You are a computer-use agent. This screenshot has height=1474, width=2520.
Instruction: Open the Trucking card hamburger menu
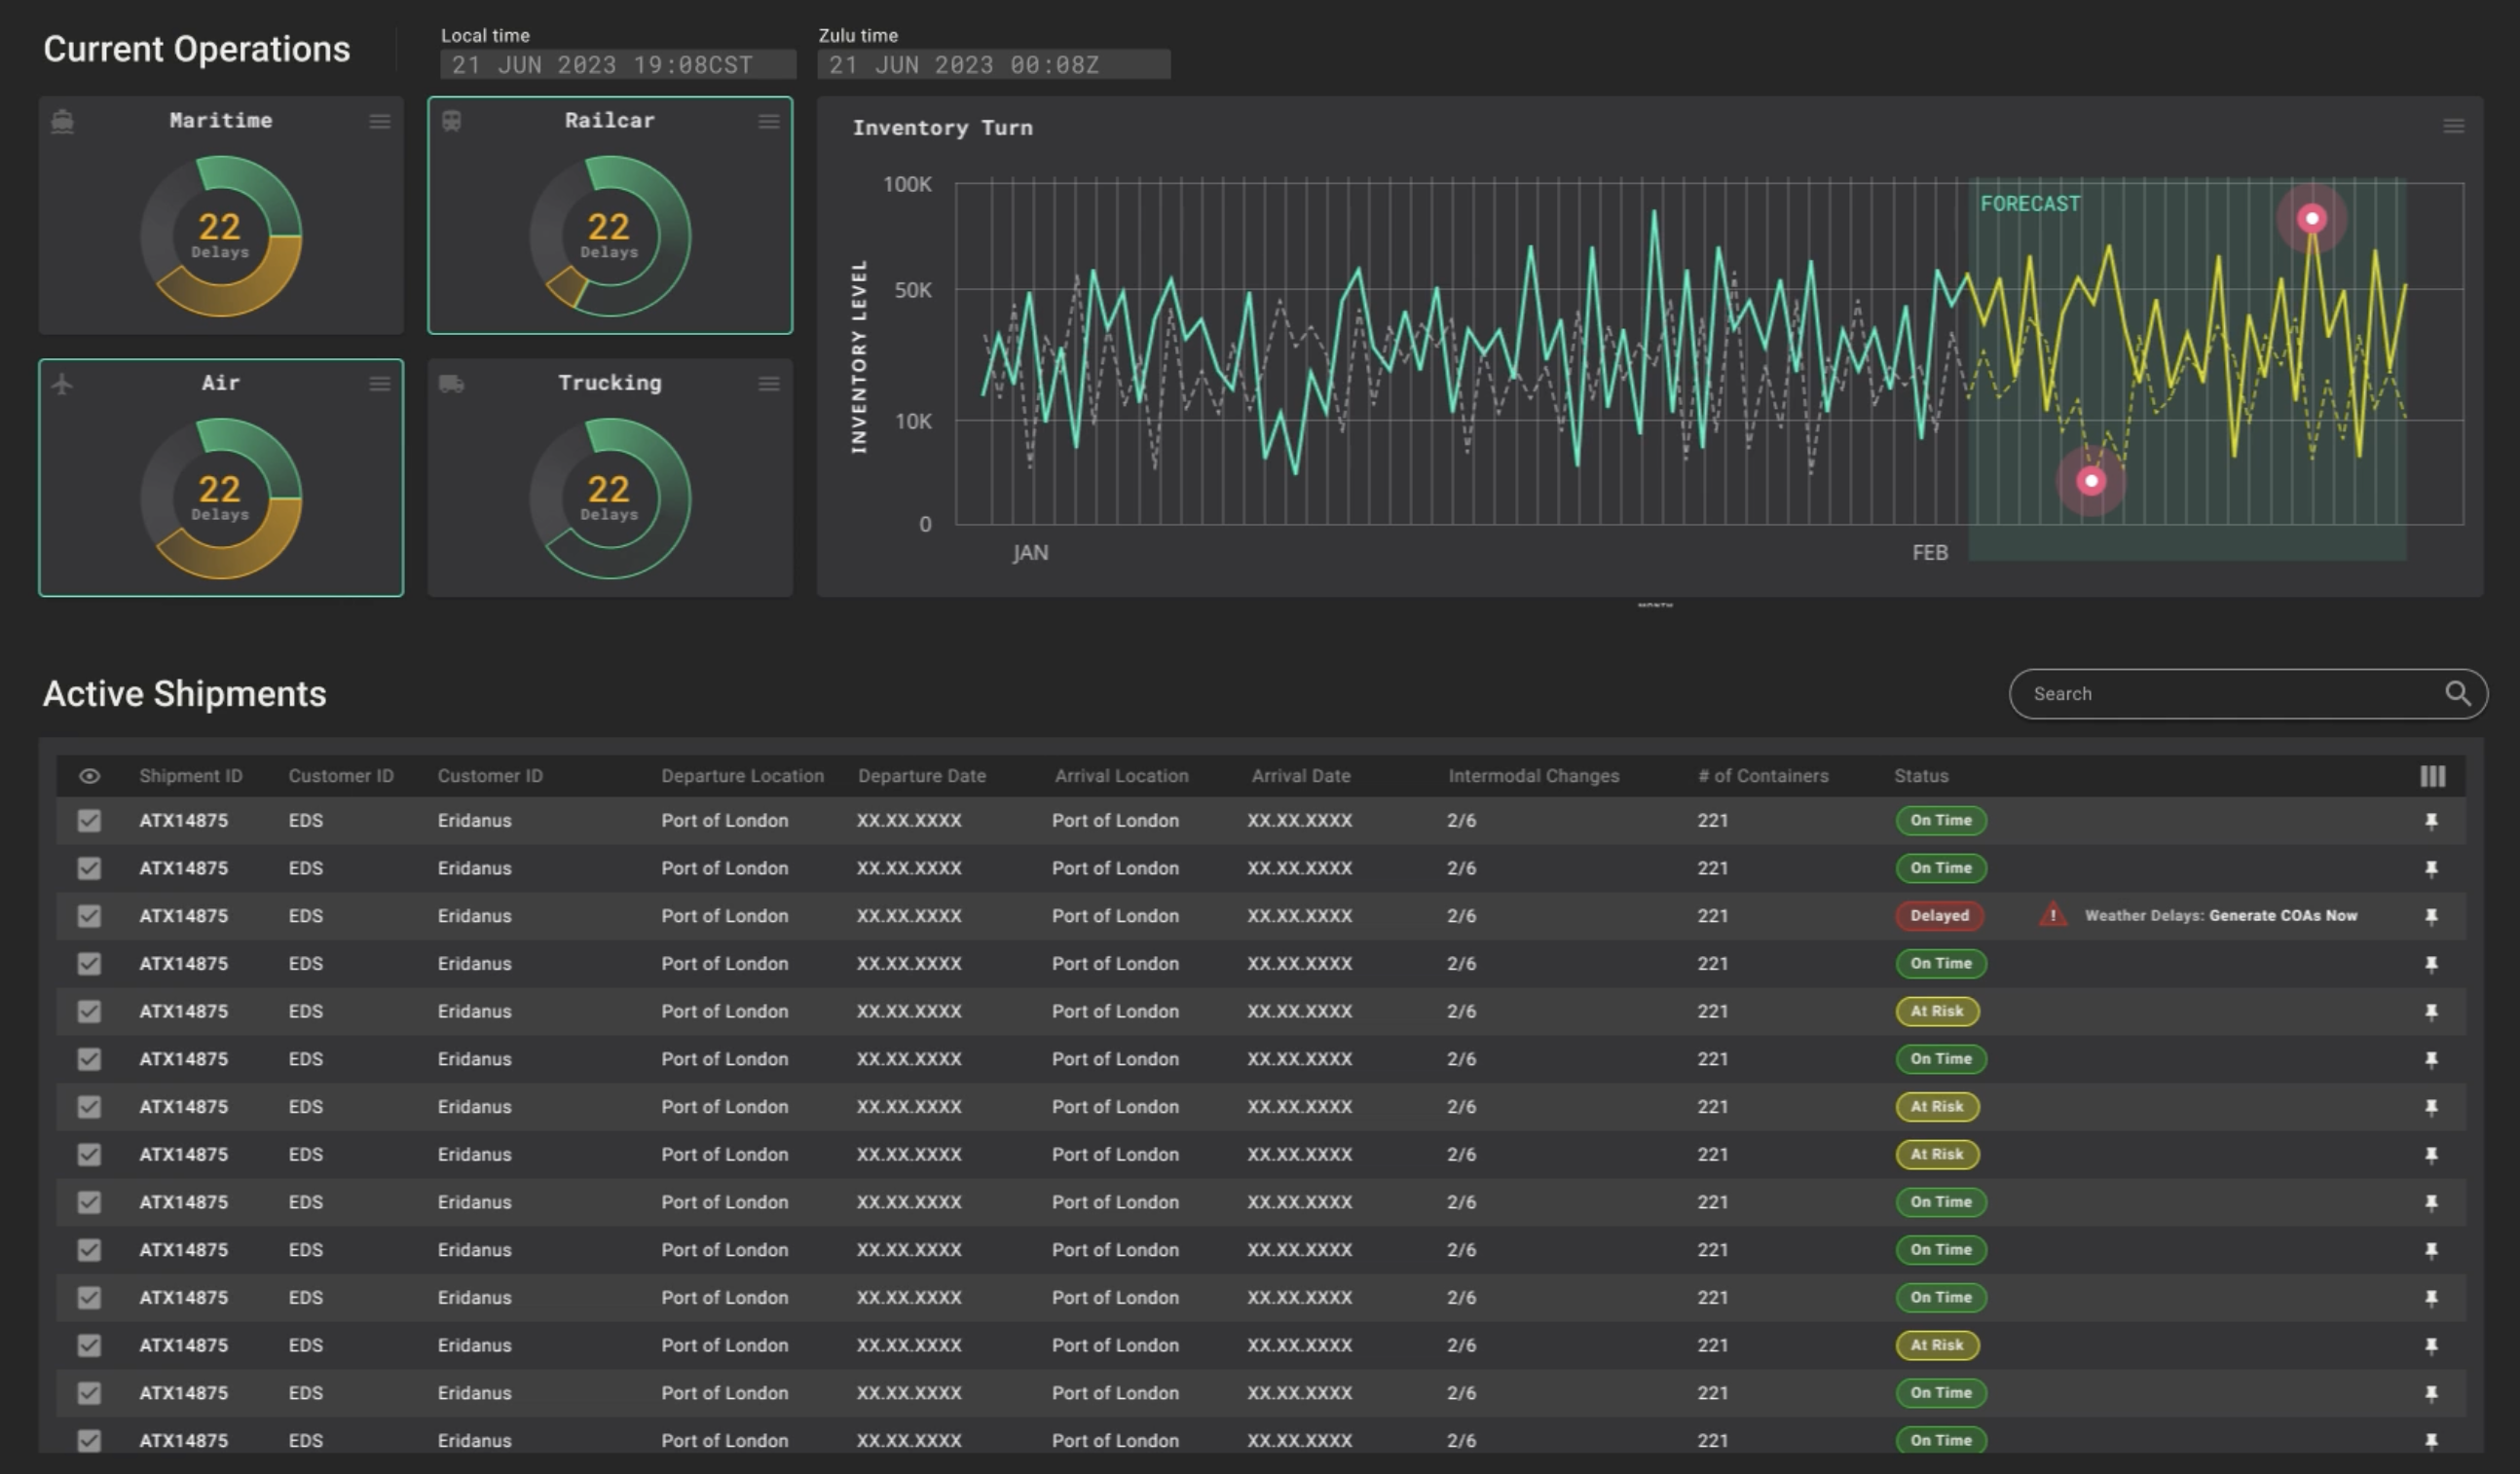769,384
